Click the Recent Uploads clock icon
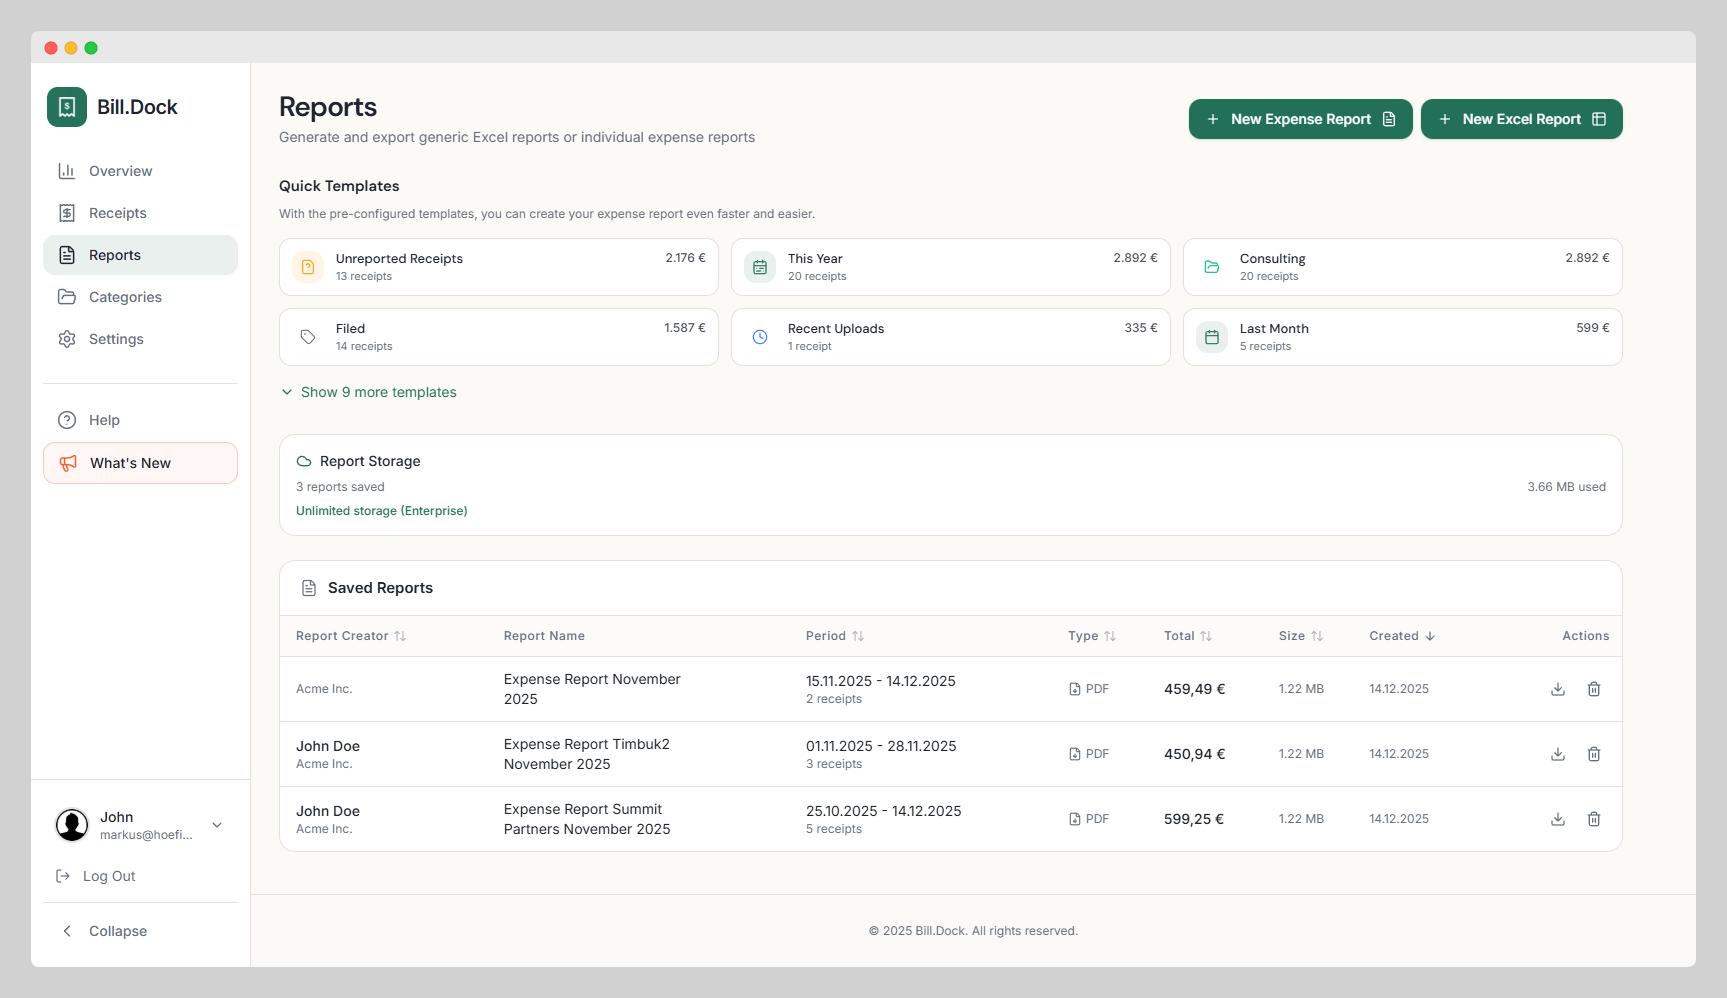The height and width of the screenshot is (998, 1727). 760,337
